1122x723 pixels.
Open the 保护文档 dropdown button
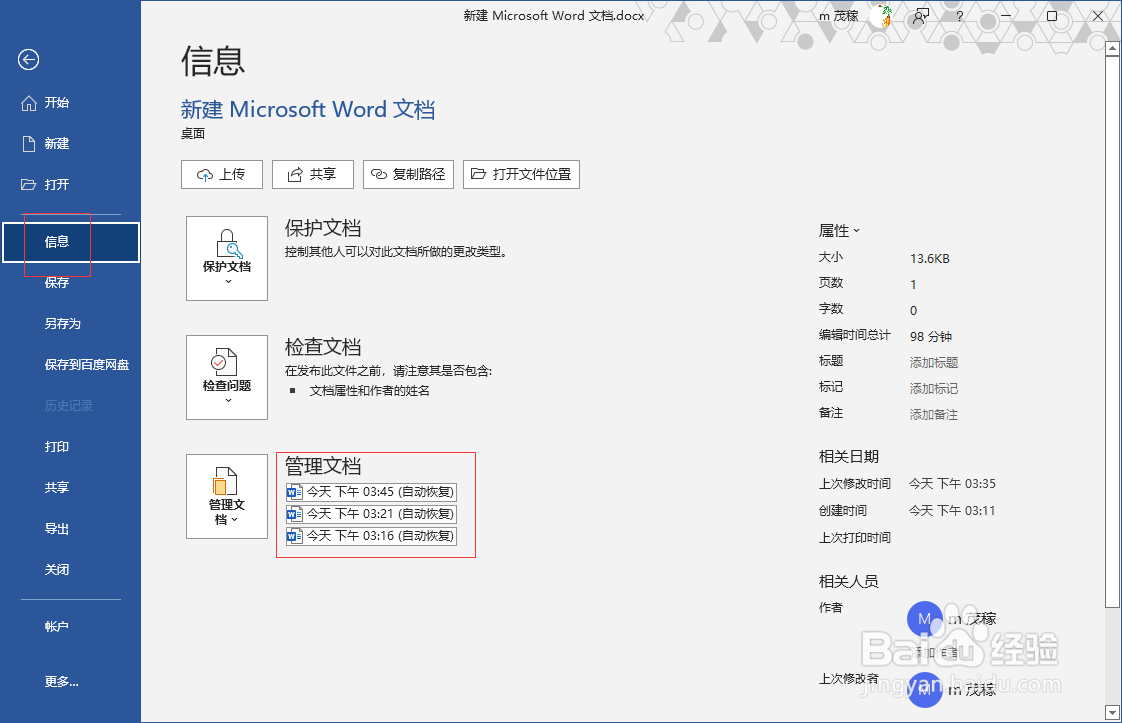(227, 258)
